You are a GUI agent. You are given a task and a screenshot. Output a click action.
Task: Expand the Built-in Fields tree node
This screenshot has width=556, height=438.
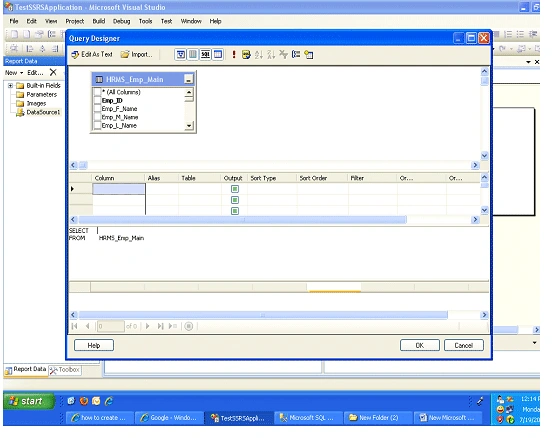click(x=10, y=85)
